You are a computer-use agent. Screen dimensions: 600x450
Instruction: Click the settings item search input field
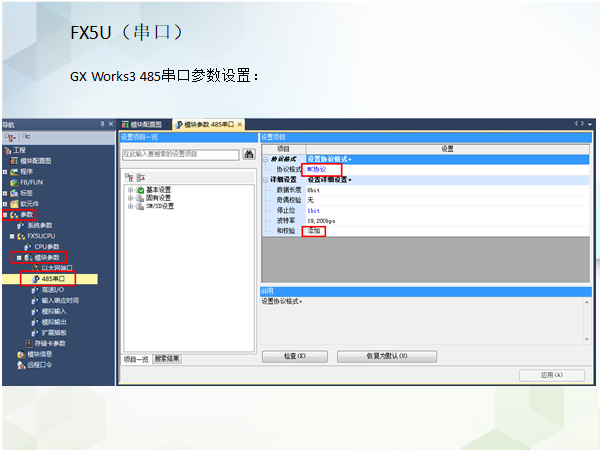tap(181, 155)
